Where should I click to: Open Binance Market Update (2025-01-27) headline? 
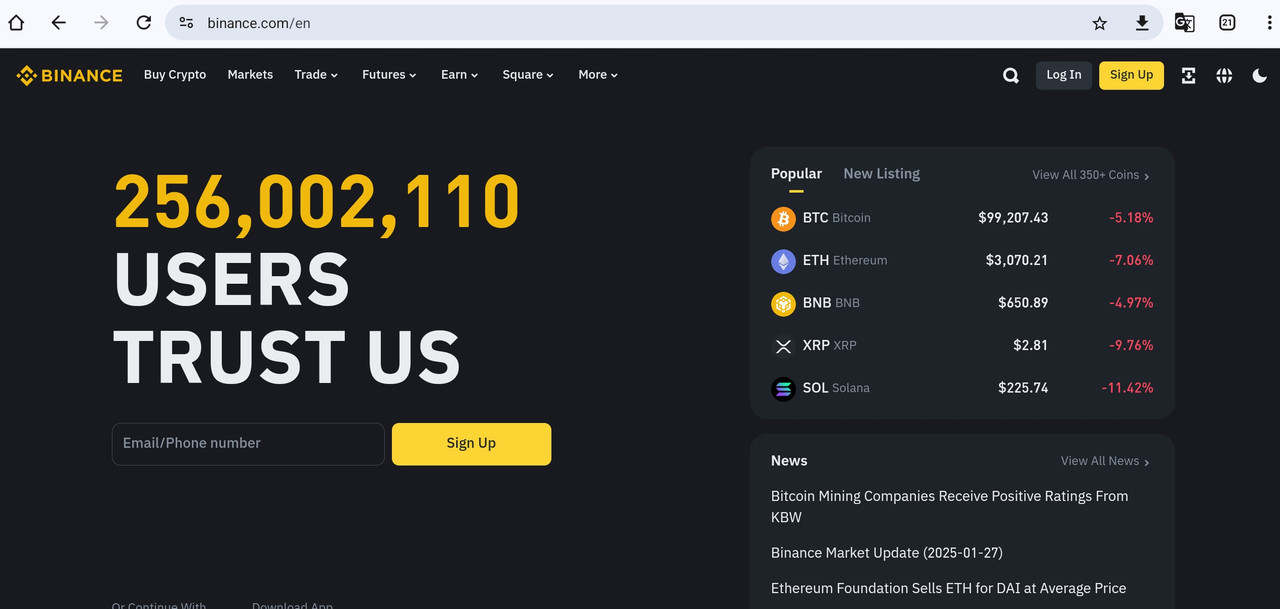[x=887, y=553]
